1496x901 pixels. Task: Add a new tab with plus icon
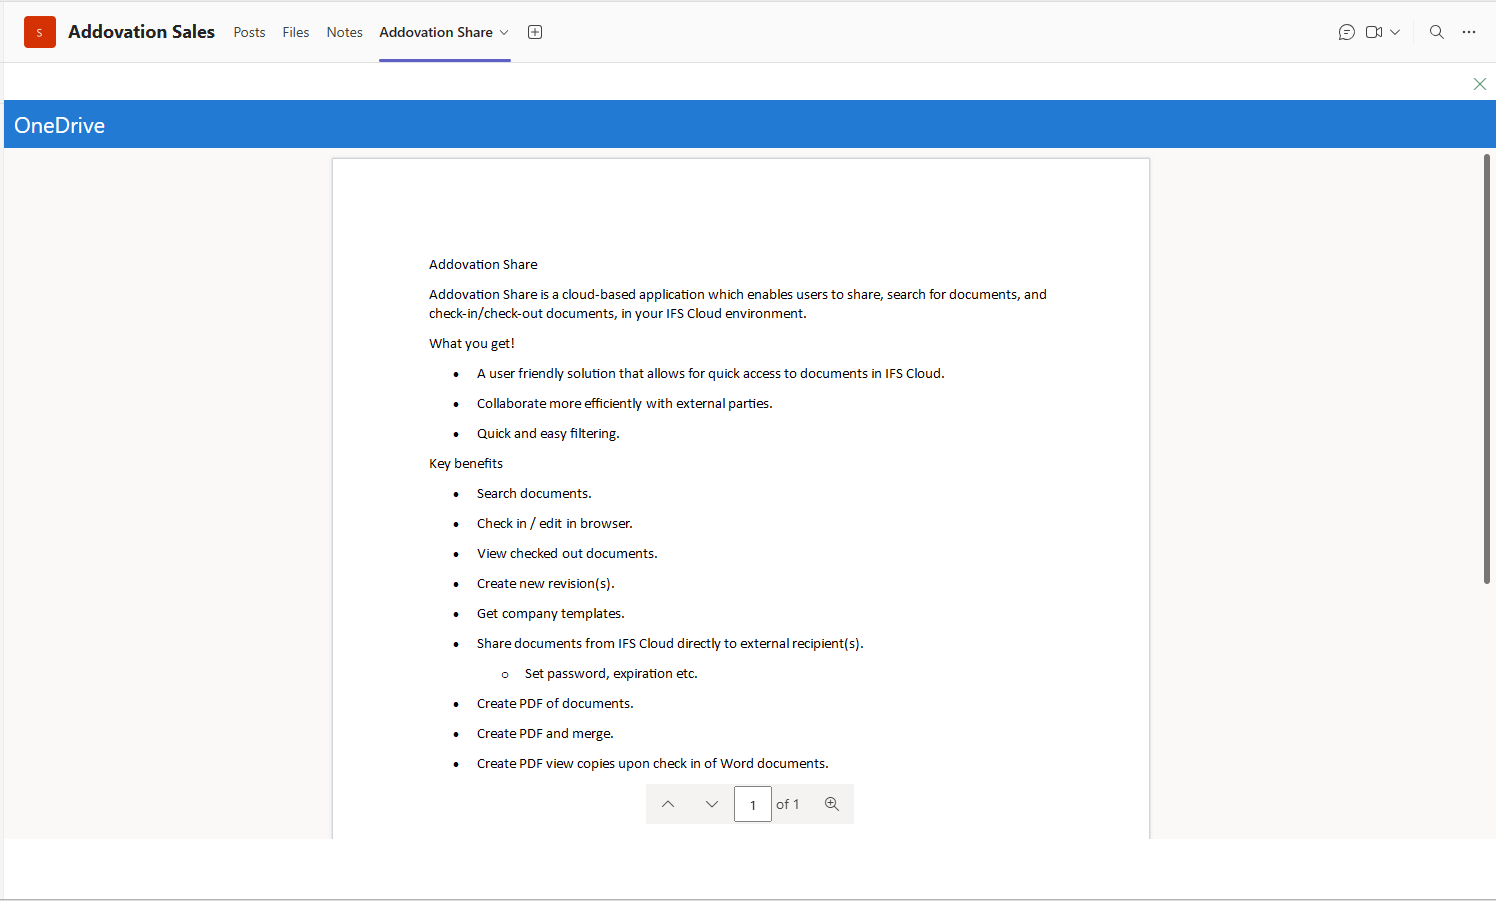[x=535, y=32]
